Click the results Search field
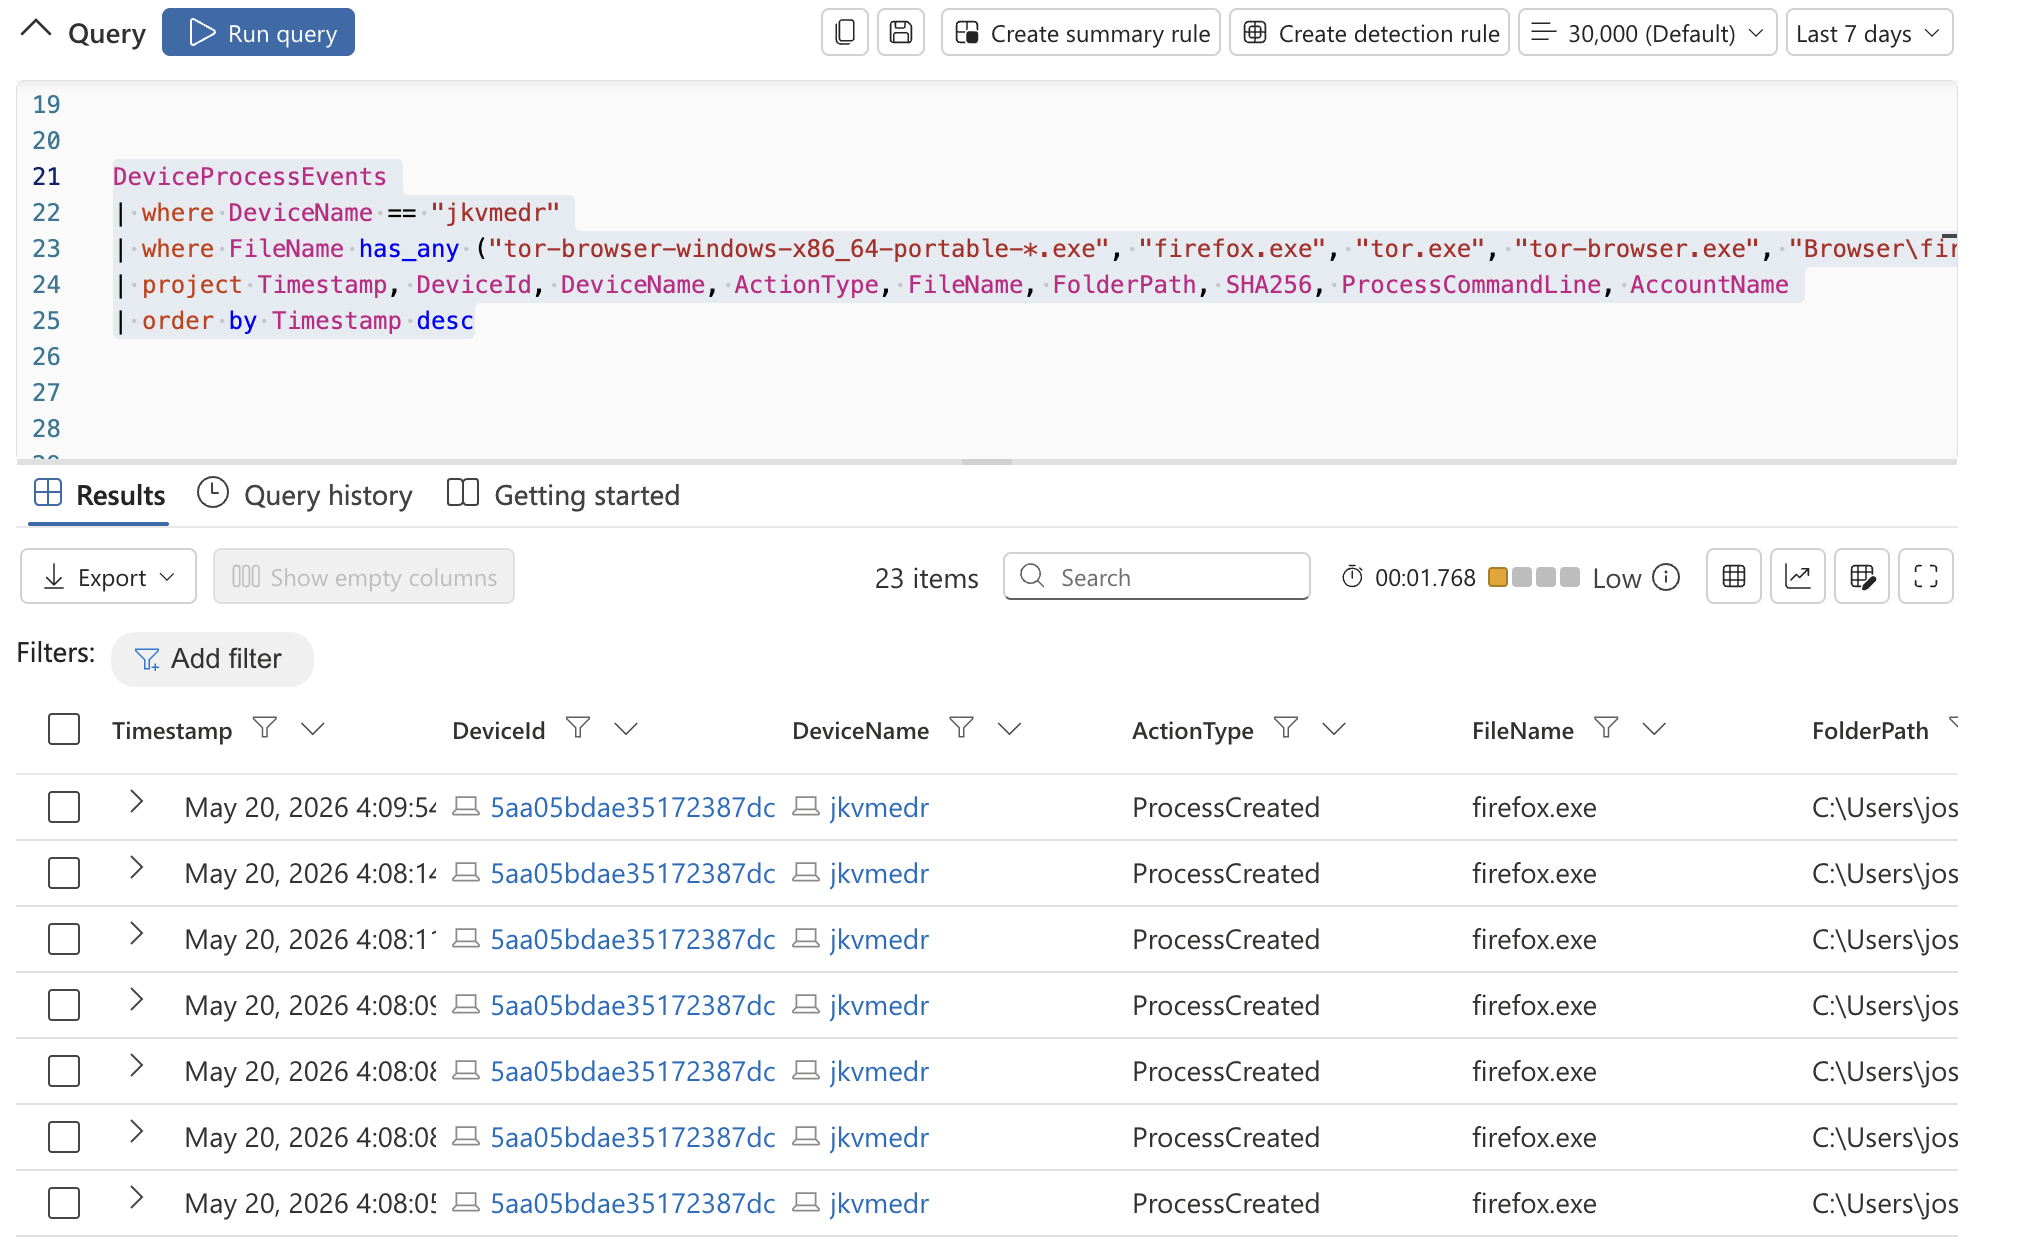The width and height of the screenshot is (2022, 1244). (1157, 577)
